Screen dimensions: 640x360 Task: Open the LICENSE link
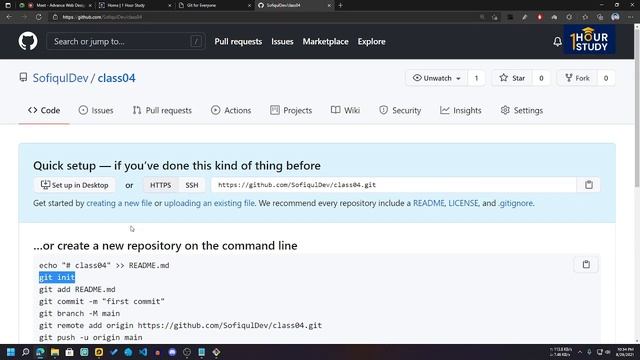pos(463,203)
